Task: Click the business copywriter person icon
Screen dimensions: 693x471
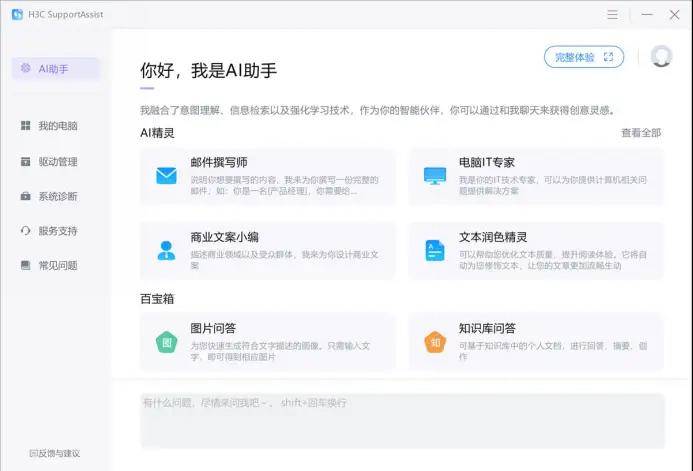Action: pyautogui.click(x=166, y=250)
